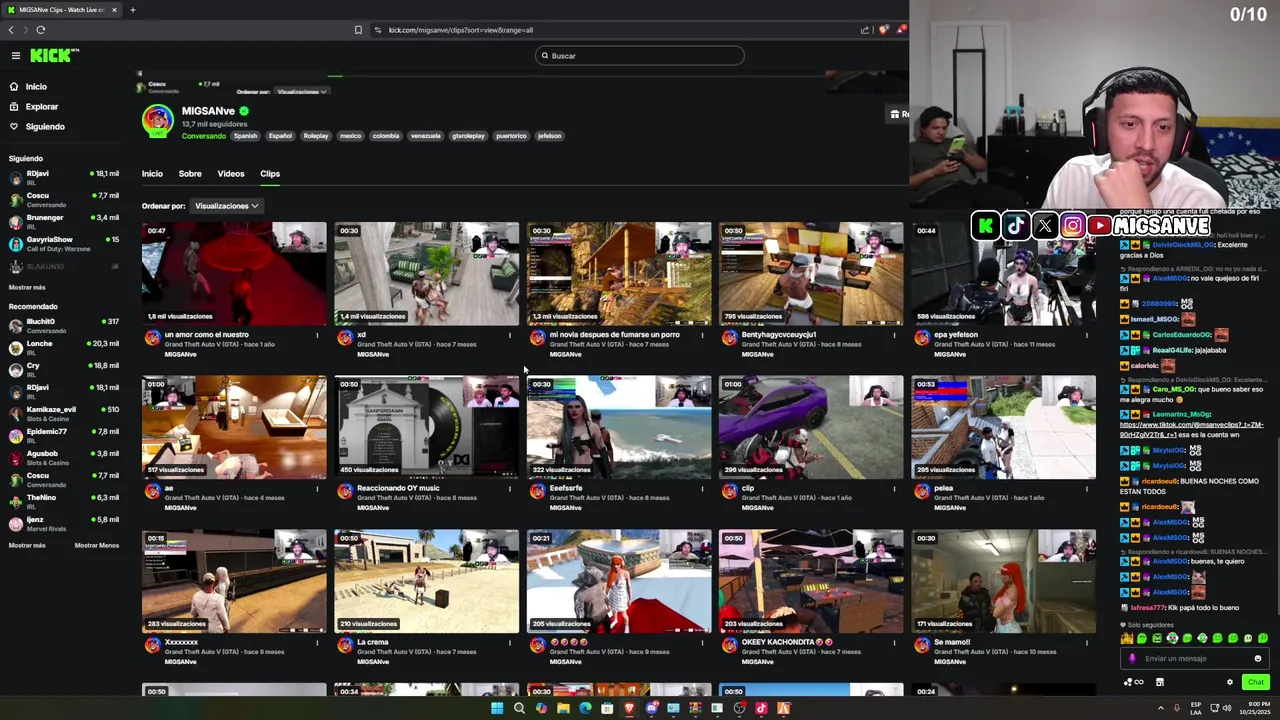Bookmark the page with bookmark icon

[x=358, y=30]
